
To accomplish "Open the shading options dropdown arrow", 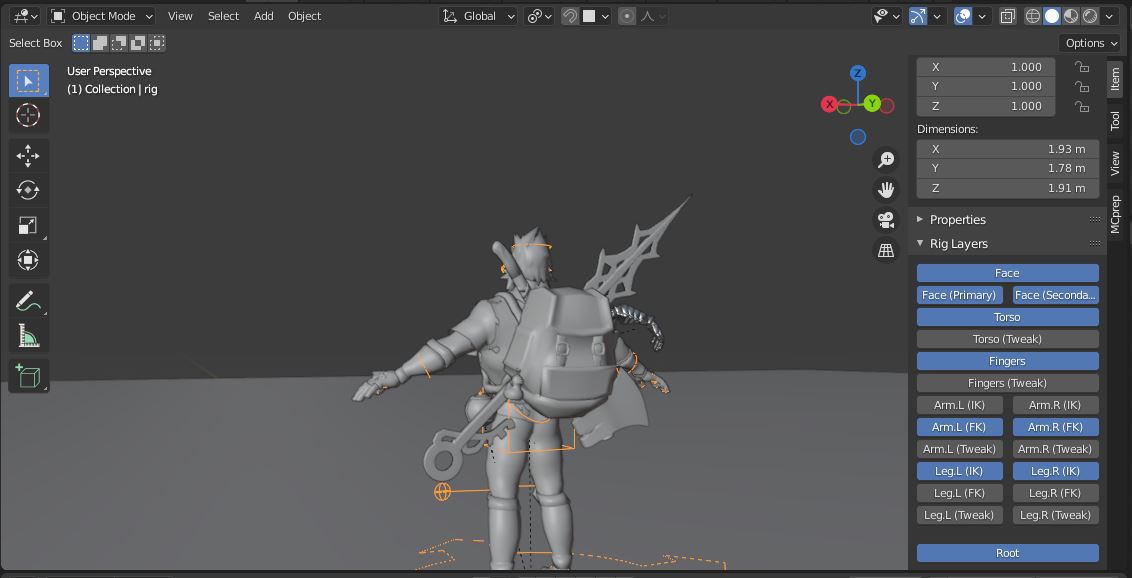I will pos(1110,16).
